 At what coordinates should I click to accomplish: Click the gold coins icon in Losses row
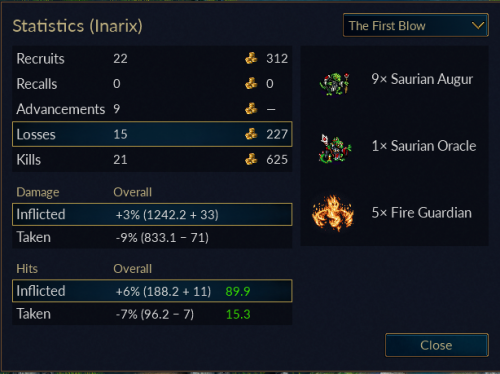click(x=251, y=134)
